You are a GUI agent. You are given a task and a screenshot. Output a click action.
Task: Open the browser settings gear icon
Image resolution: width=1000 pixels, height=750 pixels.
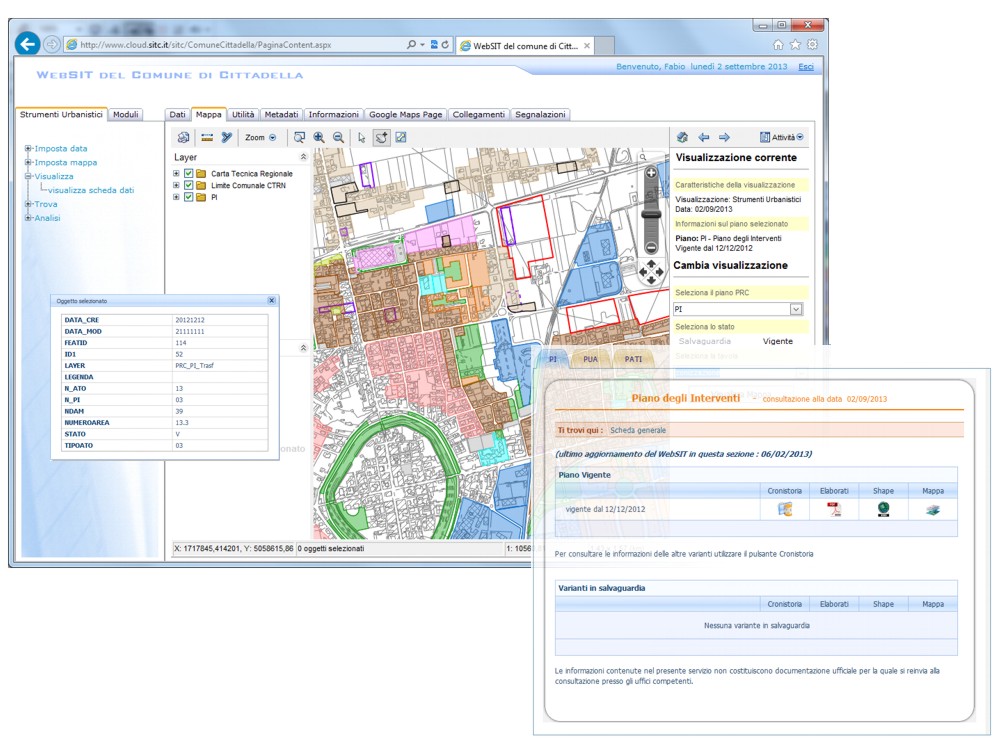[812, 45]
